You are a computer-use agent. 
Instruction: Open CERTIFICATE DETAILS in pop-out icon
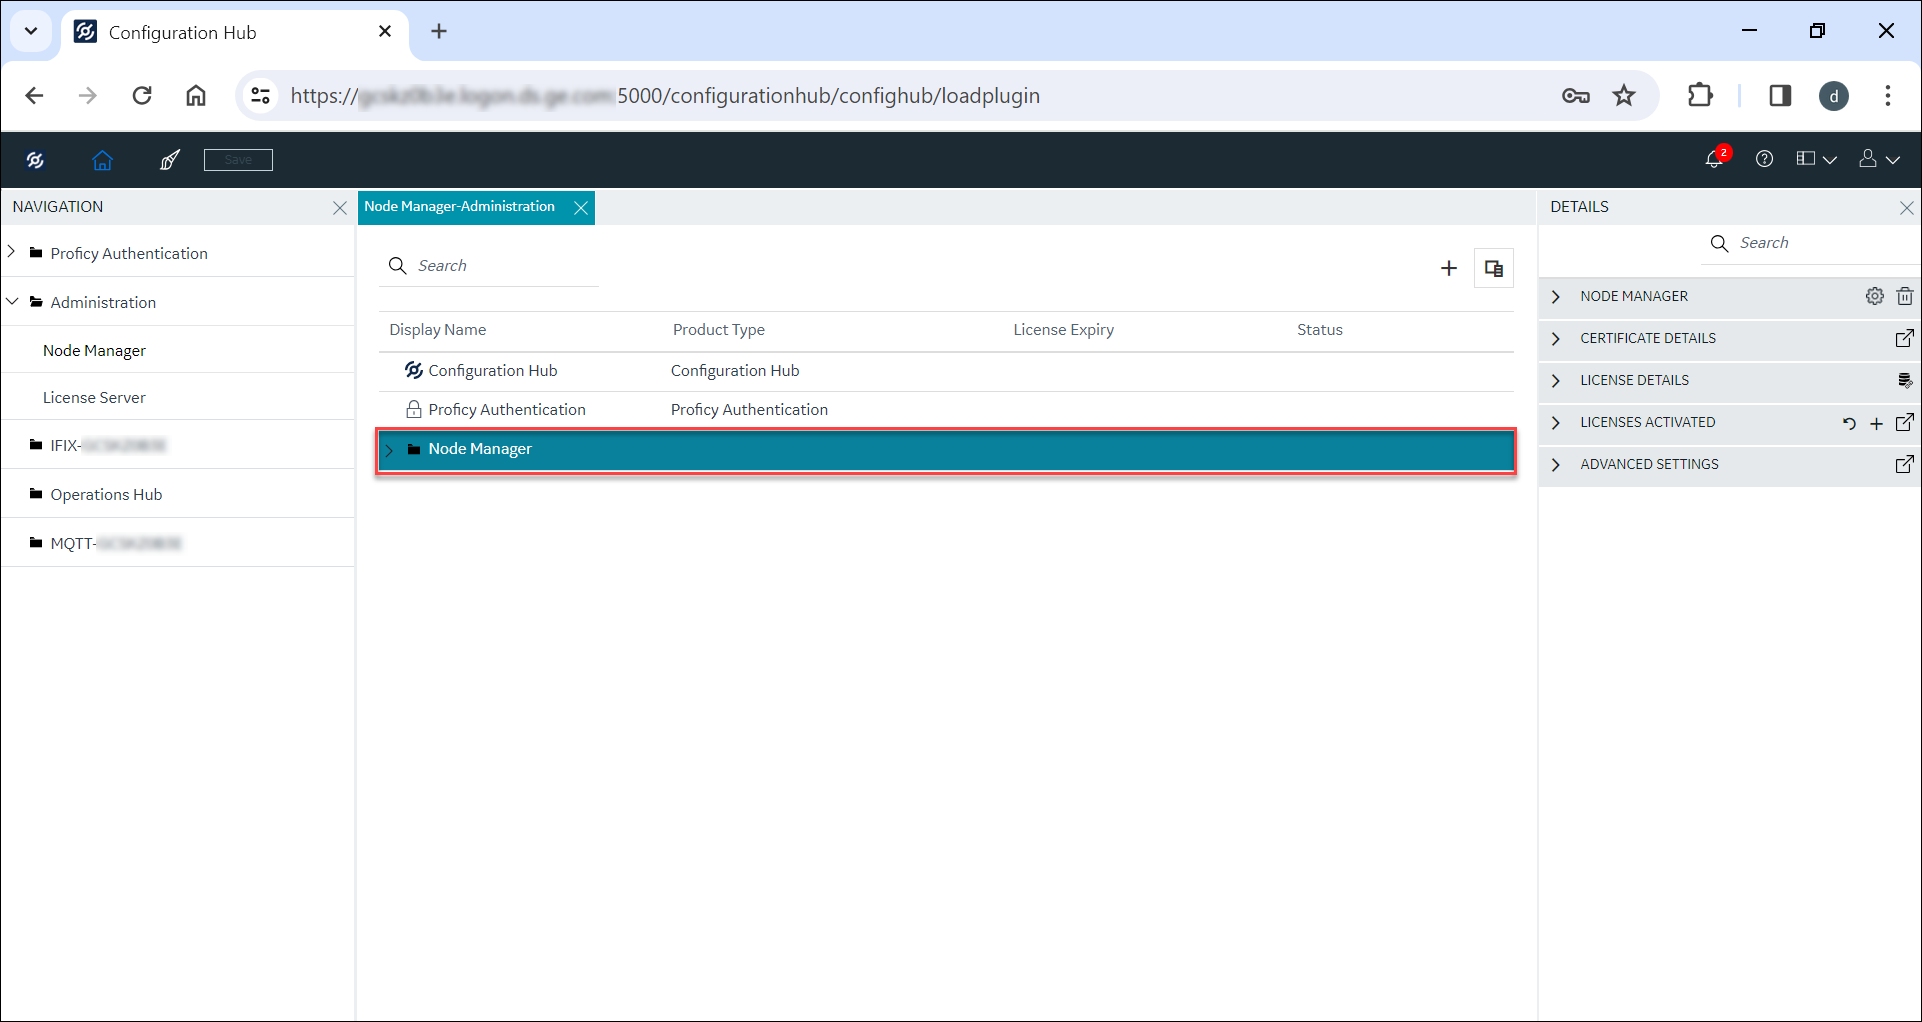pos(1905,338)
